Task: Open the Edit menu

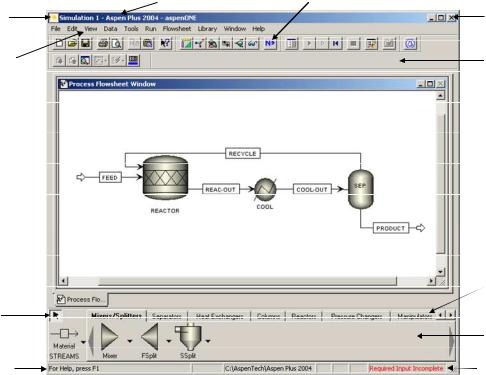Action: (72, 29)
